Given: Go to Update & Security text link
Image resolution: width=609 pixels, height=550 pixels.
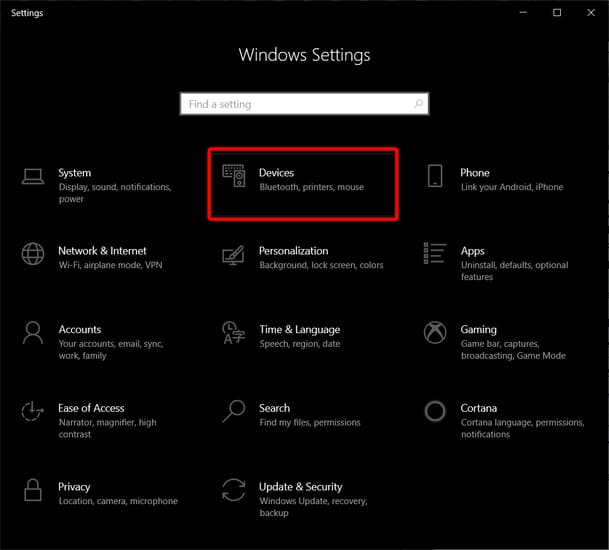Looking at the screenshot, I should click(300, 487).
